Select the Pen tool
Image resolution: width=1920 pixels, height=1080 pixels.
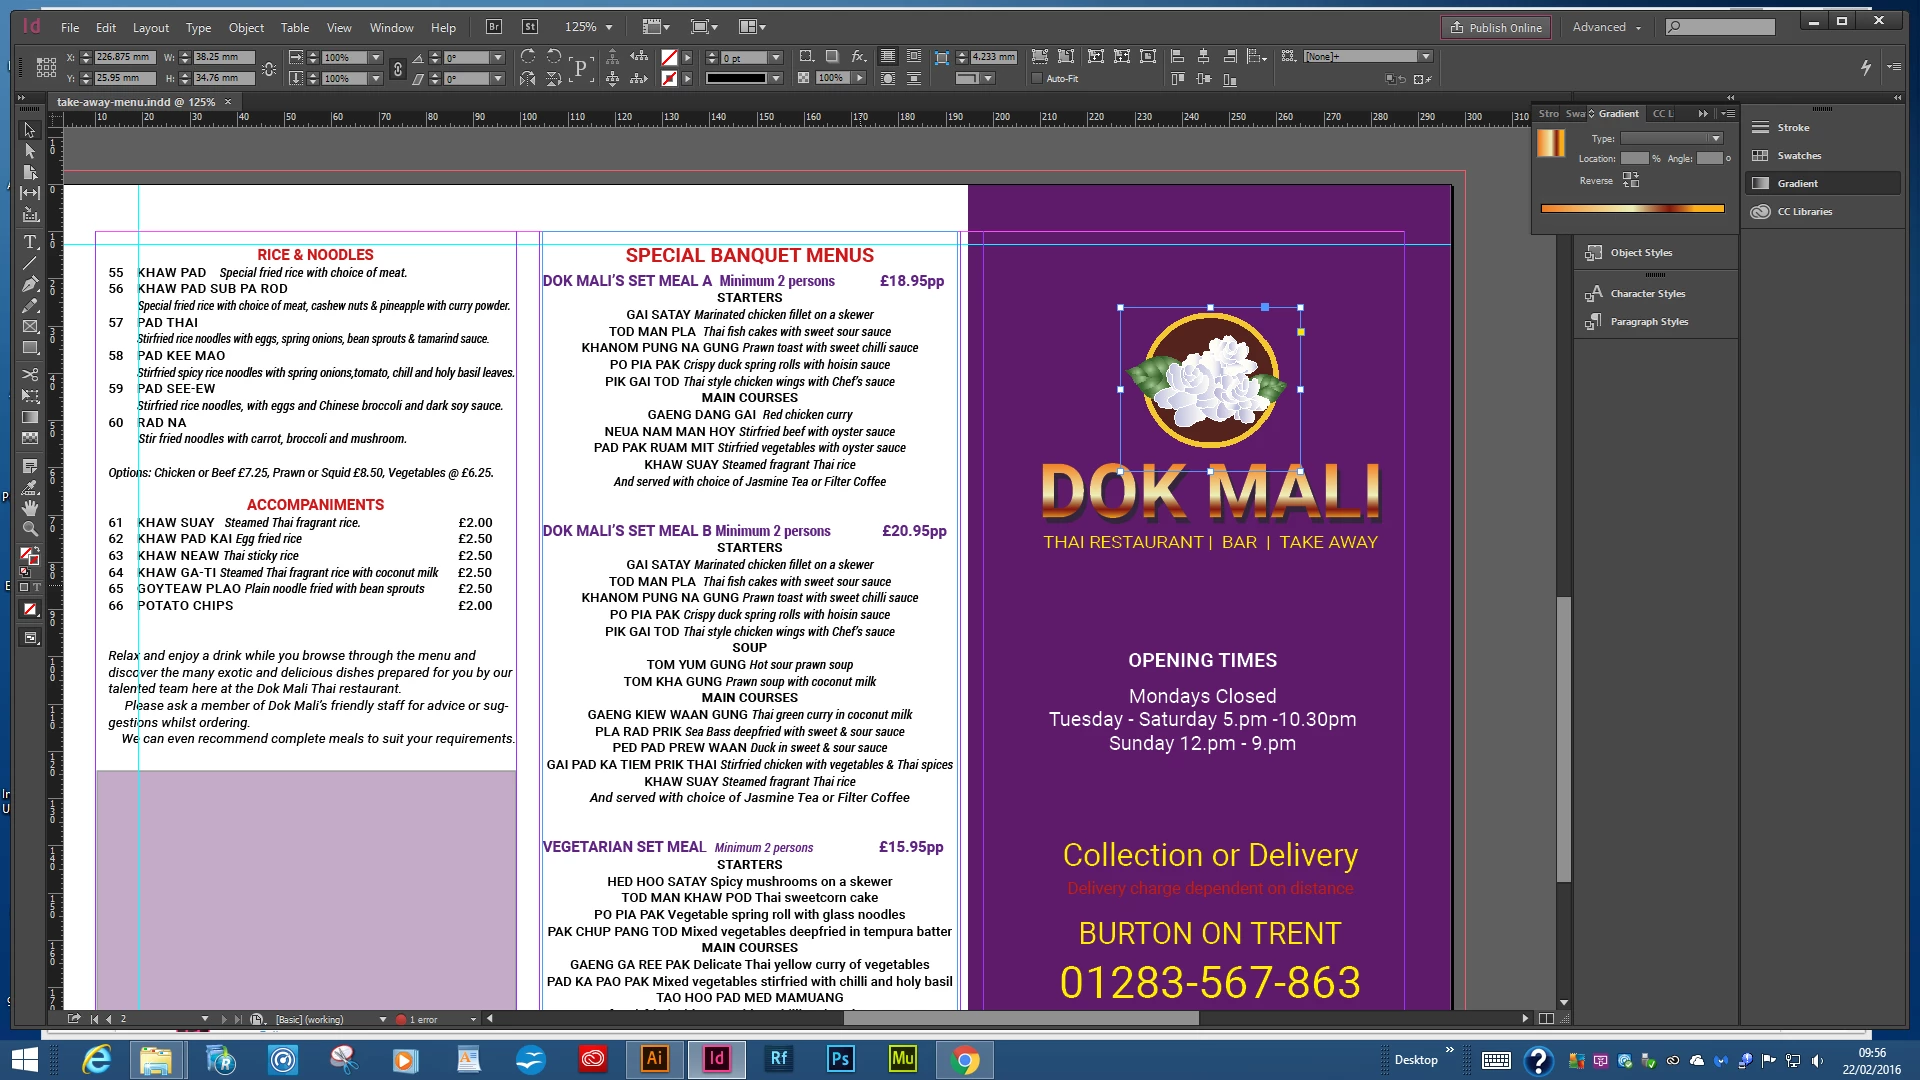click(x=30, y=284)
